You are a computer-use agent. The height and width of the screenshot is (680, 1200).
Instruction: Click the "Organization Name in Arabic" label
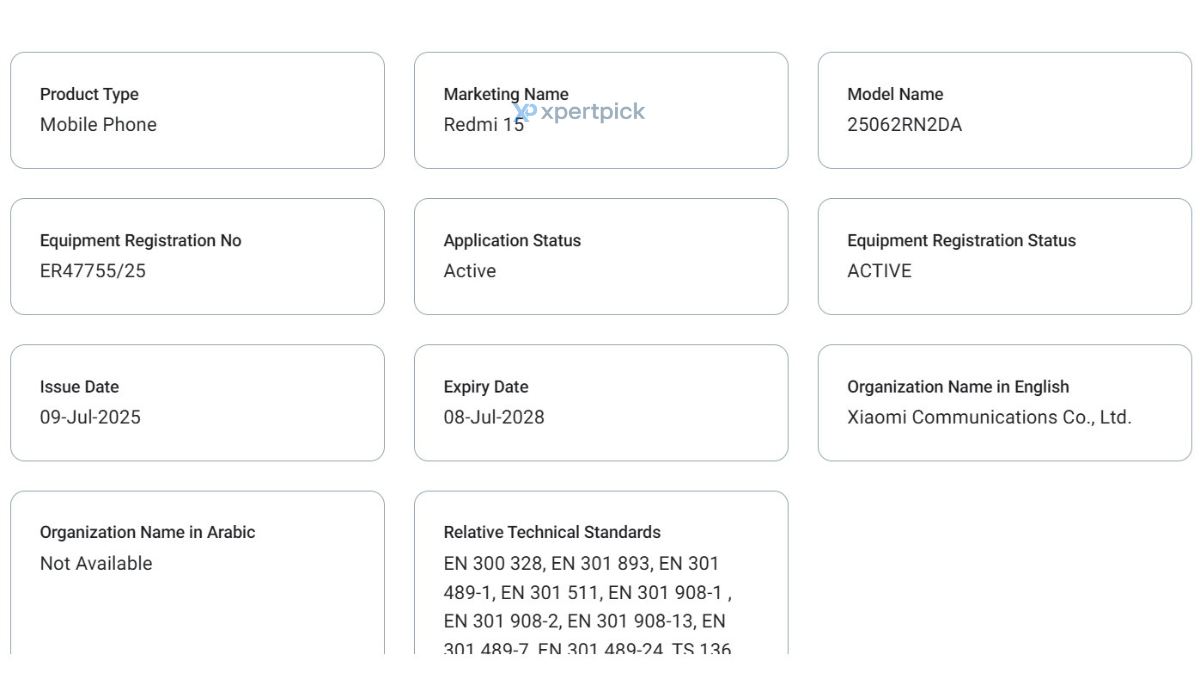[x=147, y=532]
